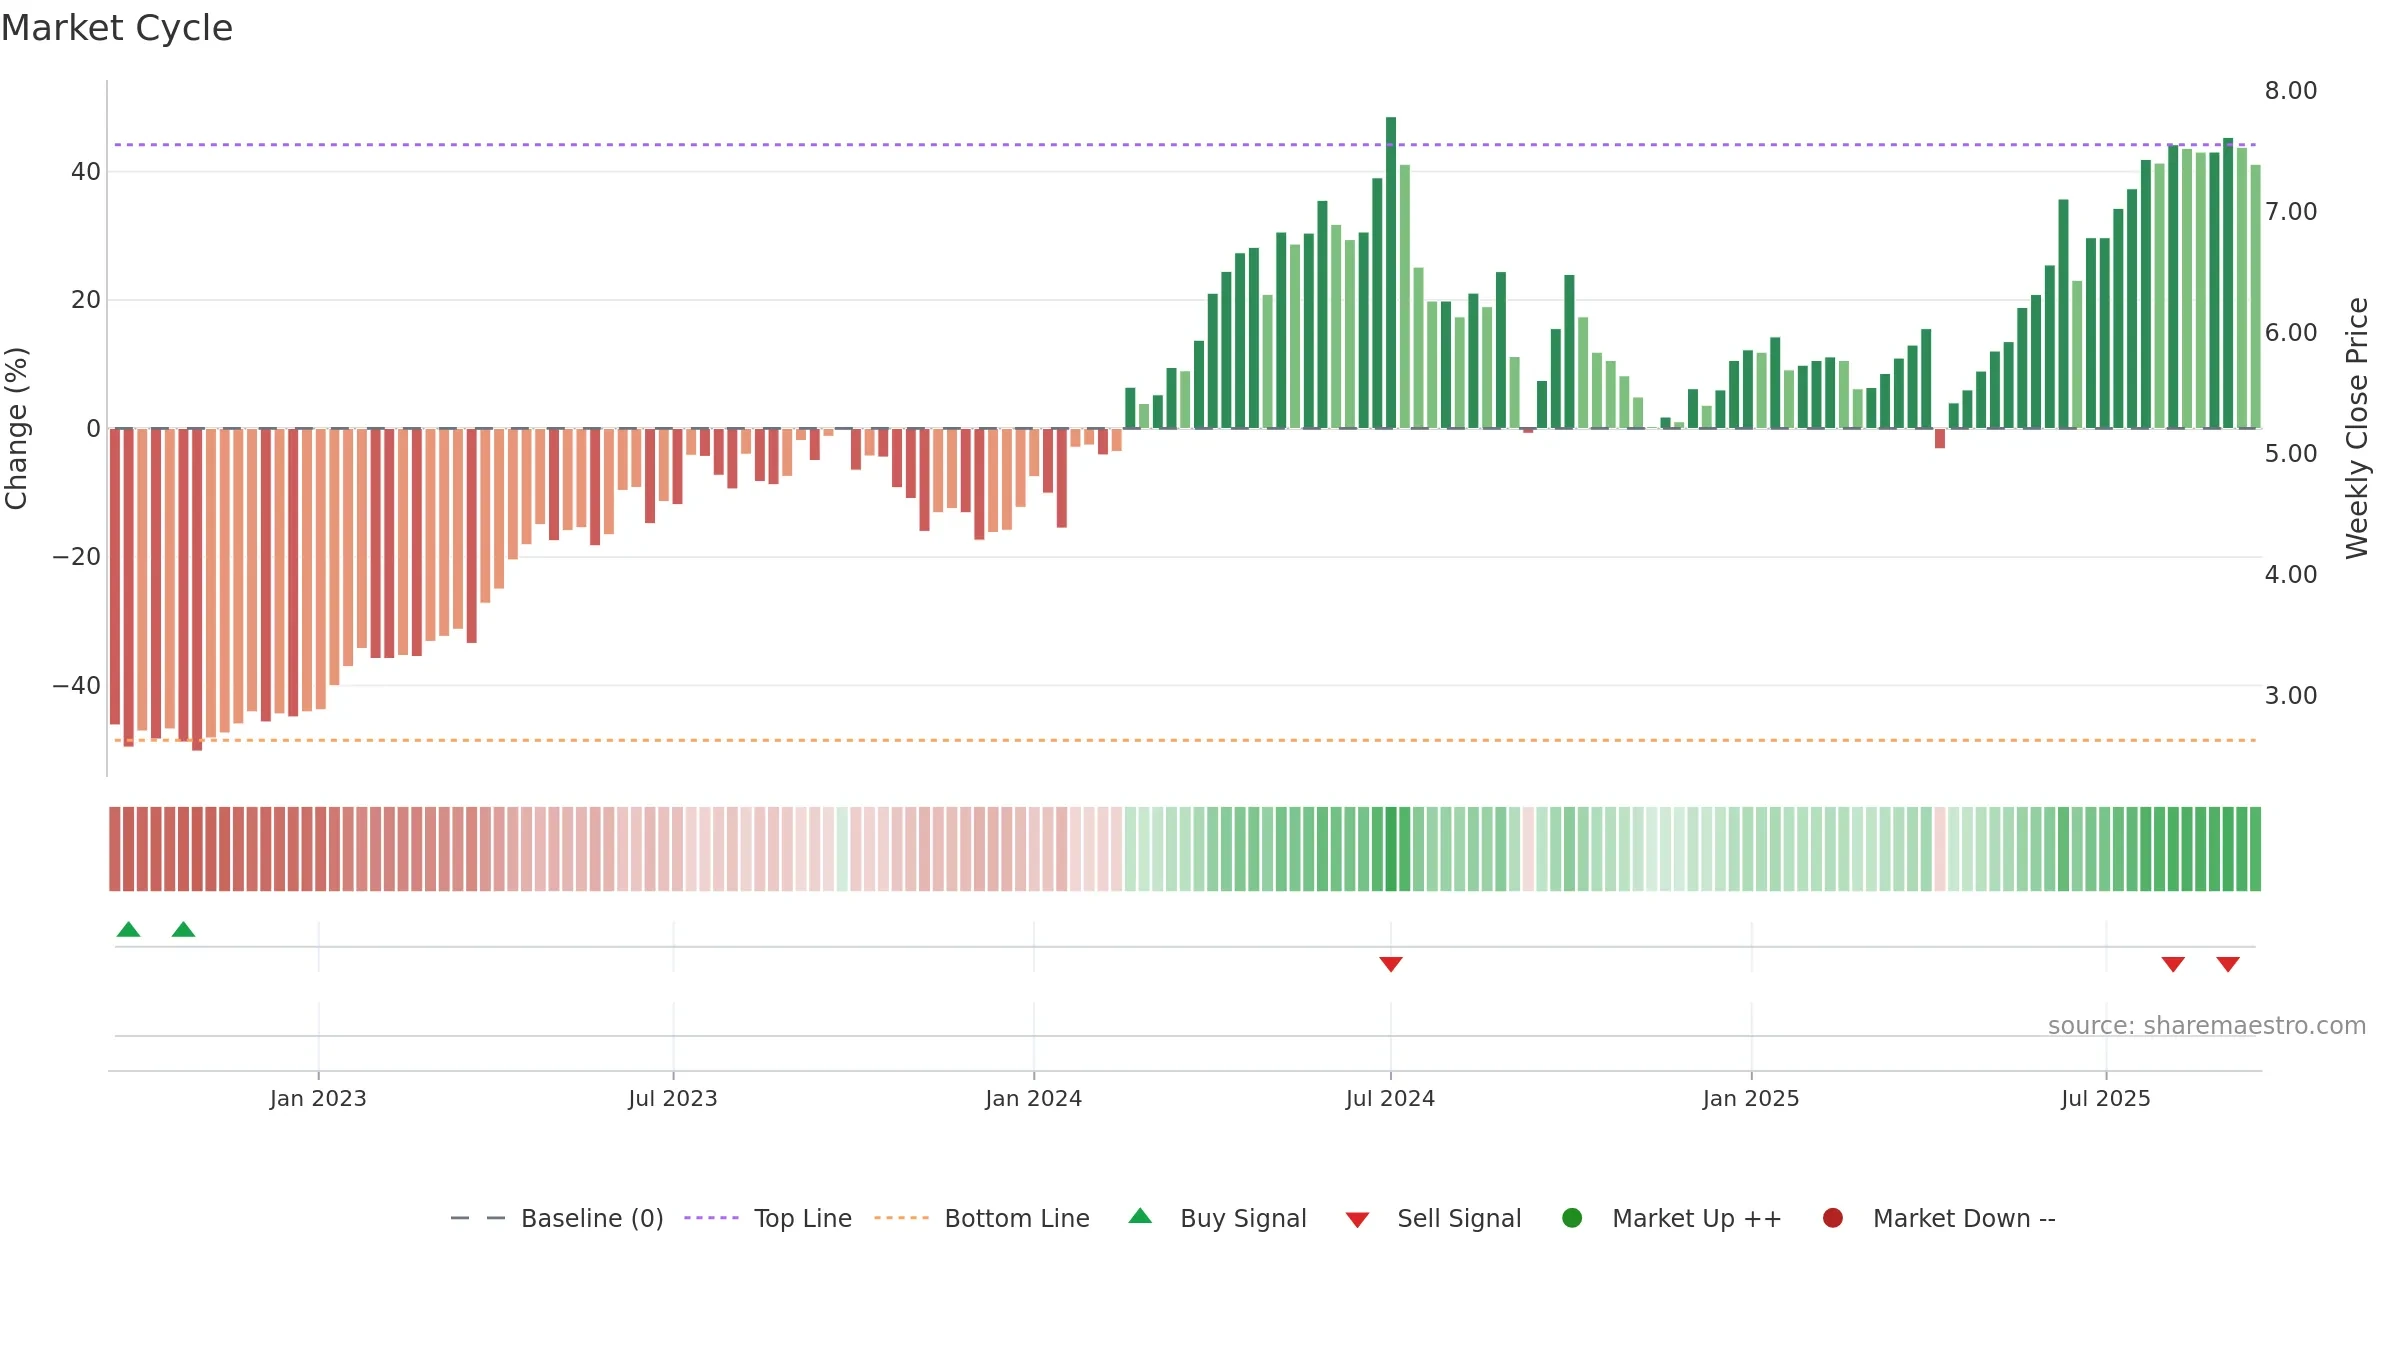
Task: Click the darkest green heat strip cell at Jul 2024
Action: tap(1391, 849)
